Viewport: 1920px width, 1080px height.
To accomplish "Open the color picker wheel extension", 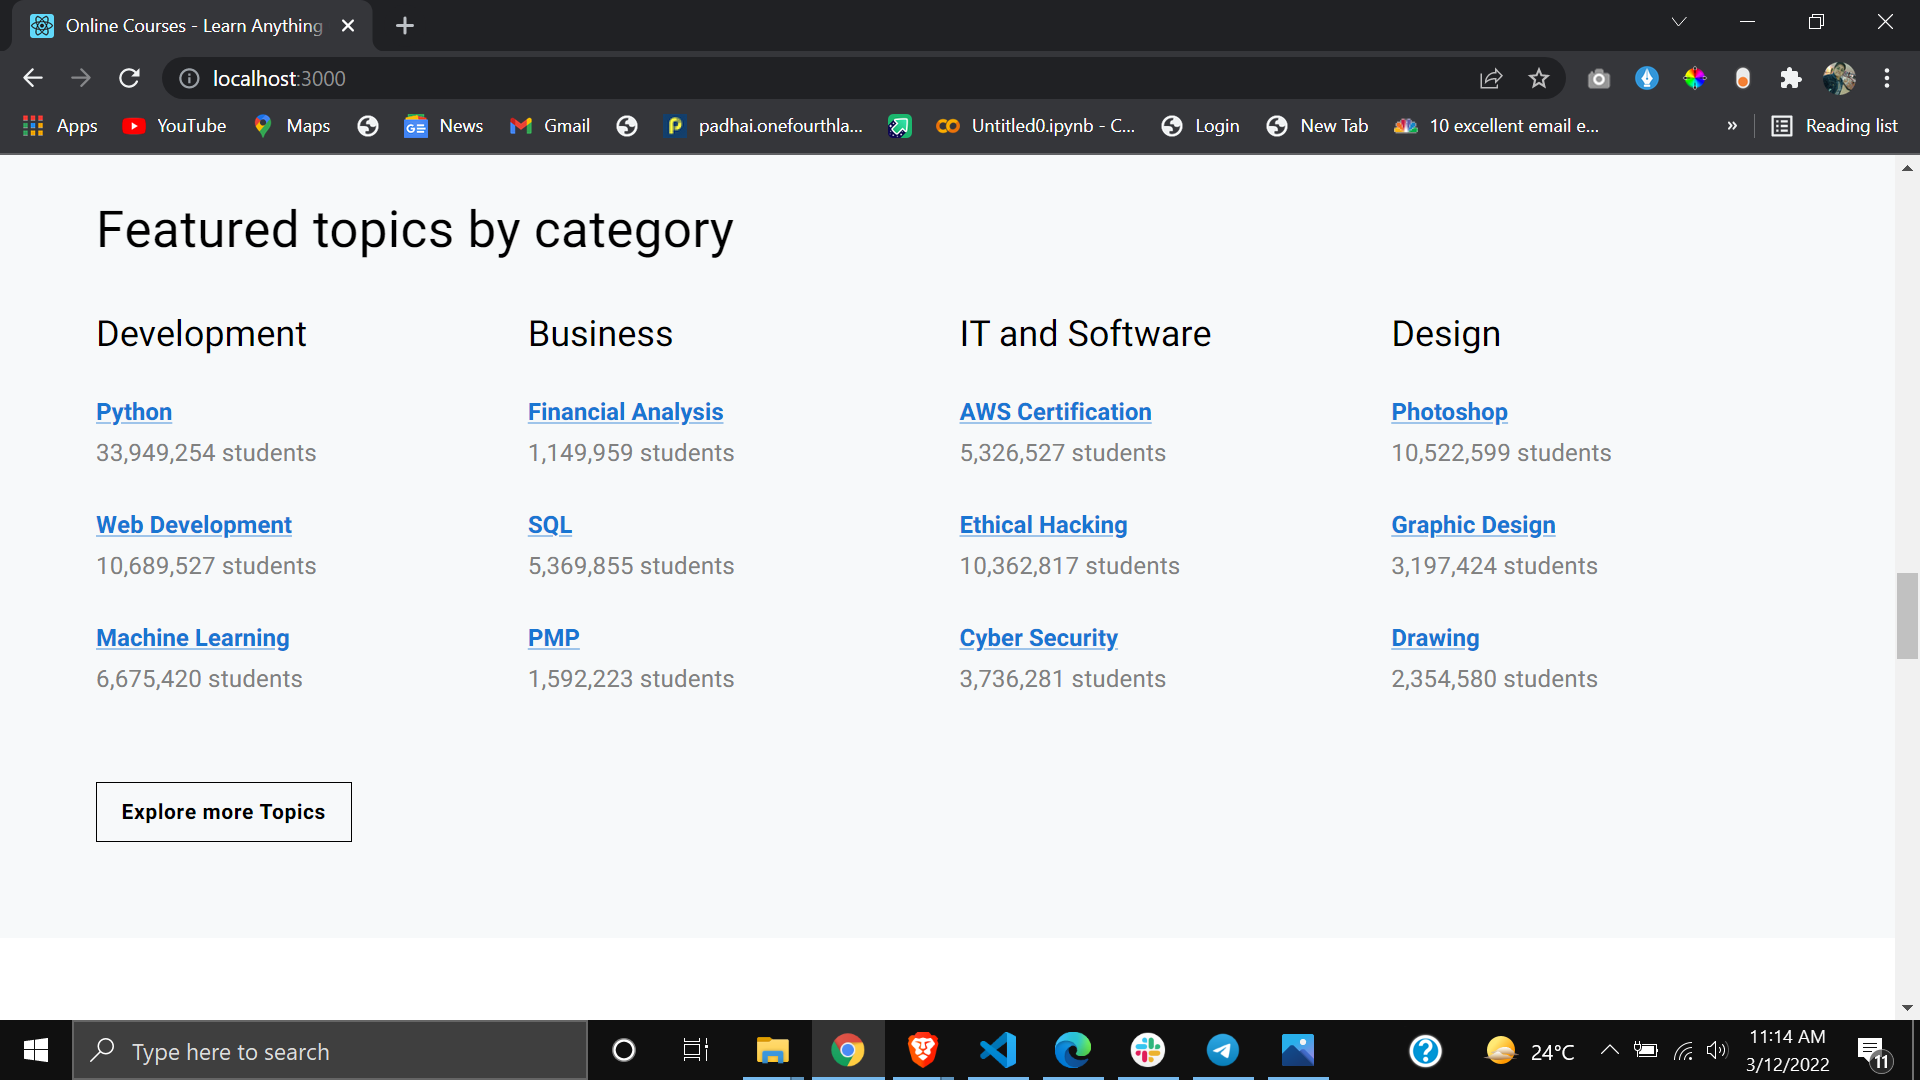I will [x=1694, y=78].
